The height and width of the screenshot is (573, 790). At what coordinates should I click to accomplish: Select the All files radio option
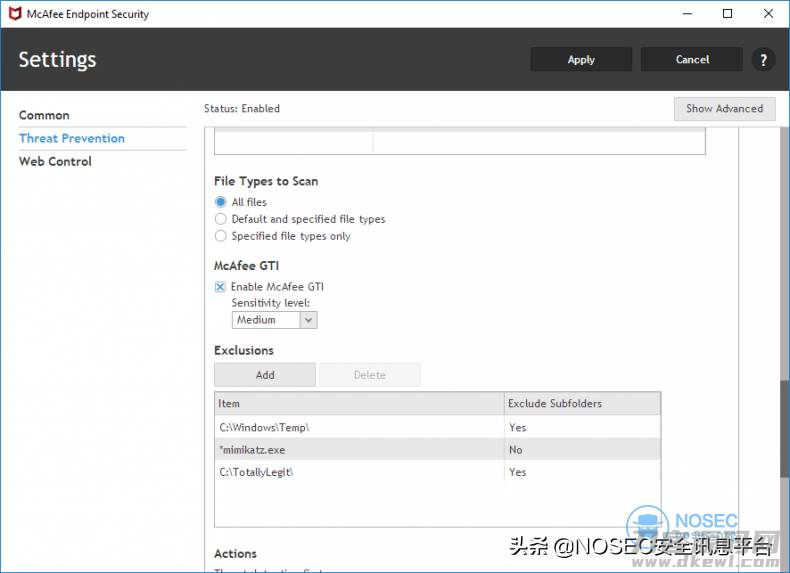click(x=221, y=202)
